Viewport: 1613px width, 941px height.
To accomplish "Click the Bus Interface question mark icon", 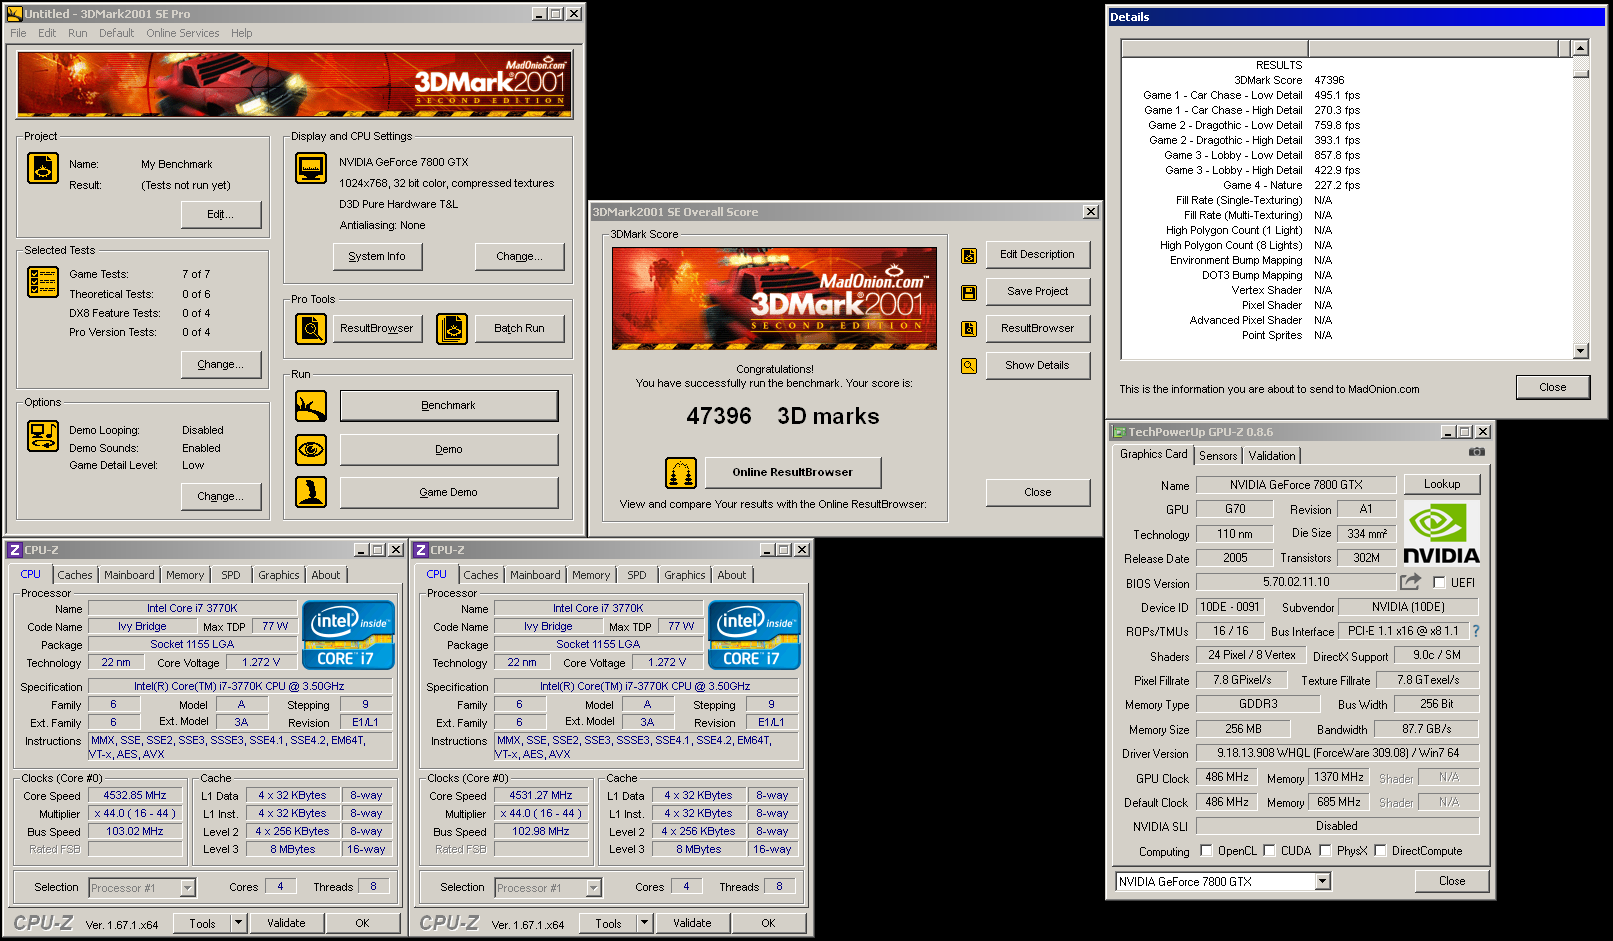I will pos(1475,631).
